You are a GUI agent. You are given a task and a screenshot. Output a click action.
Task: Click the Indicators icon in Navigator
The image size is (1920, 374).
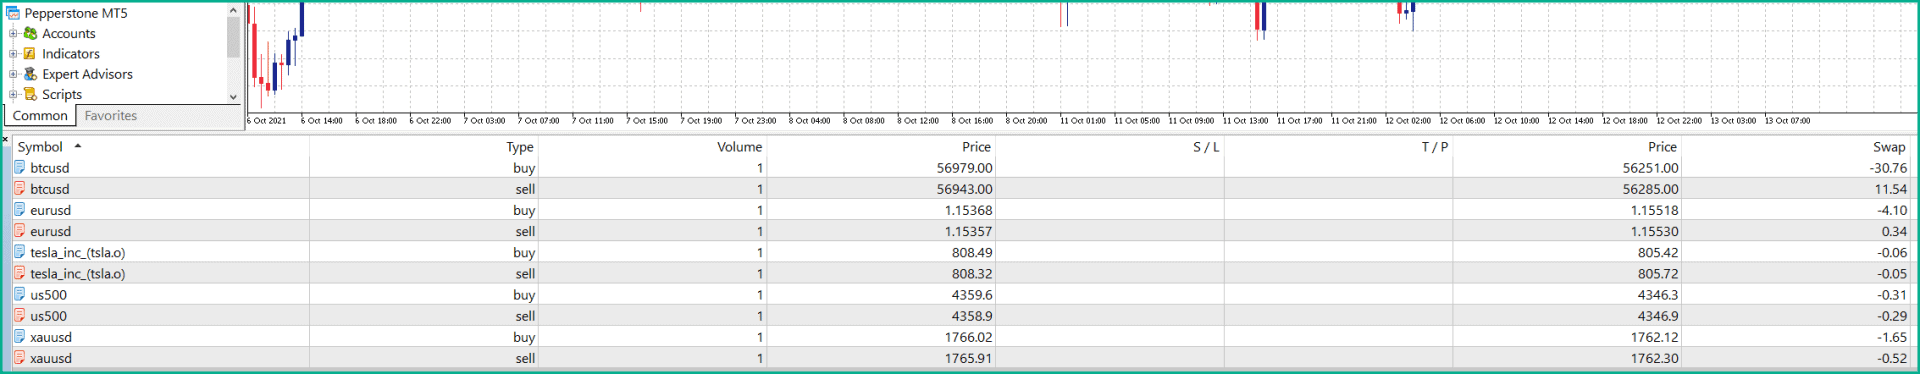30,54
